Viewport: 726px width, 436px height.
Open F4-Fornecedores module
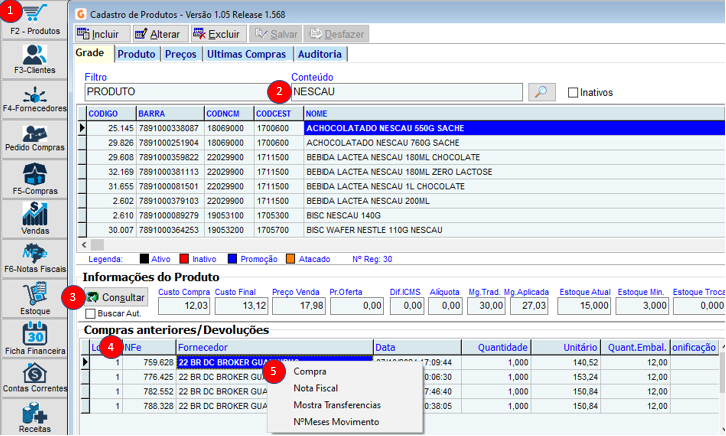point(35,99)
